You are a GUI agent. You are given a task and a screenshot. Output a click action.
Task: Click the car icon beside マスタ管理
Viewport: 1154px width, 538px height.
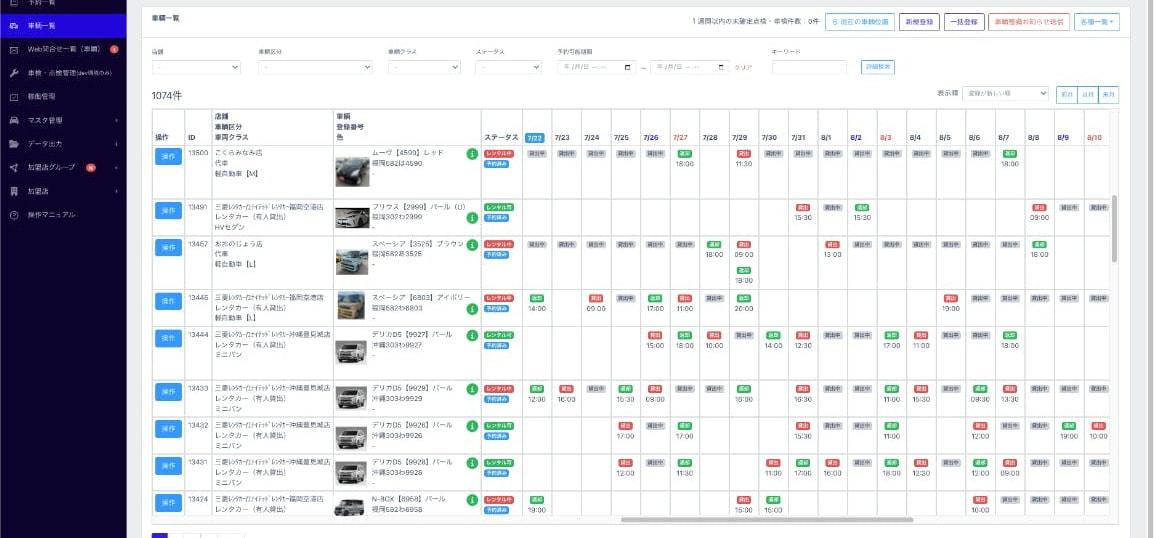(14, 120)
